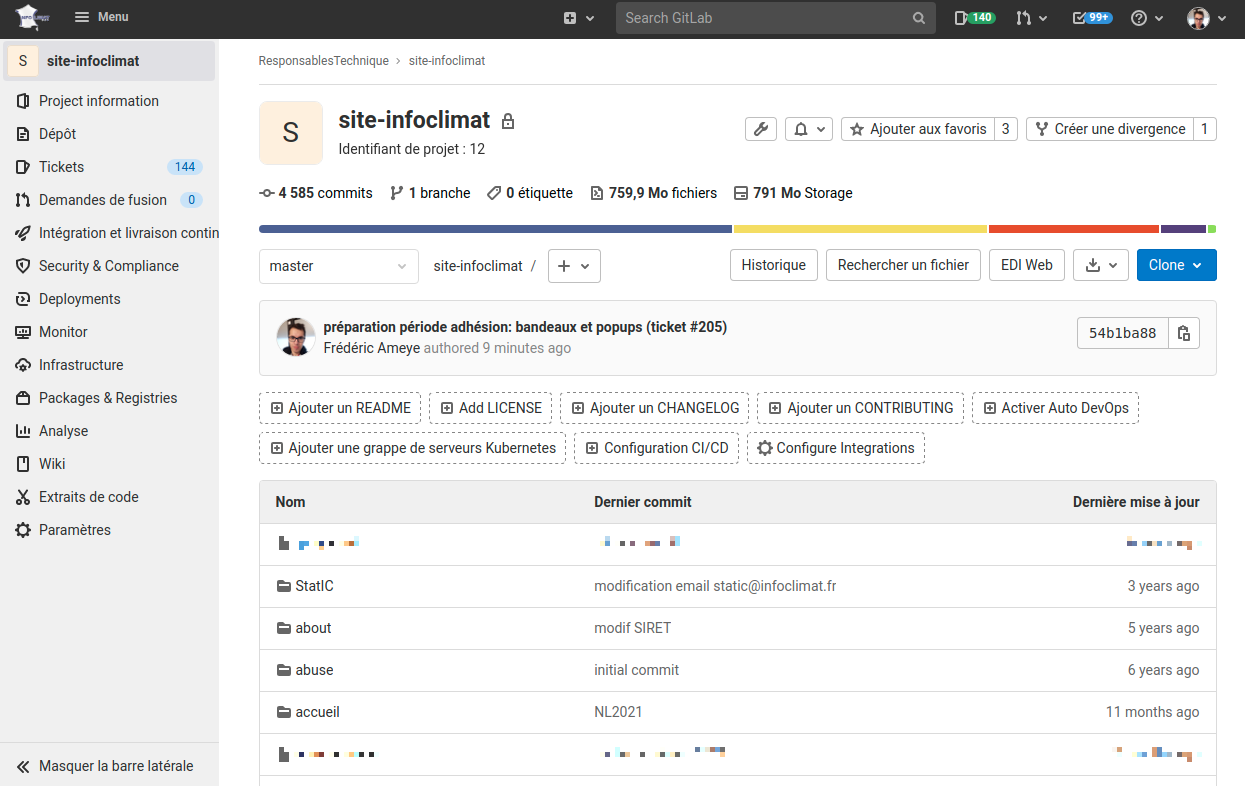Click Ajouter une grappe de serveurs Kubernetes
The width and height of the screenshot is (1245, 786).
click(412, 448)
